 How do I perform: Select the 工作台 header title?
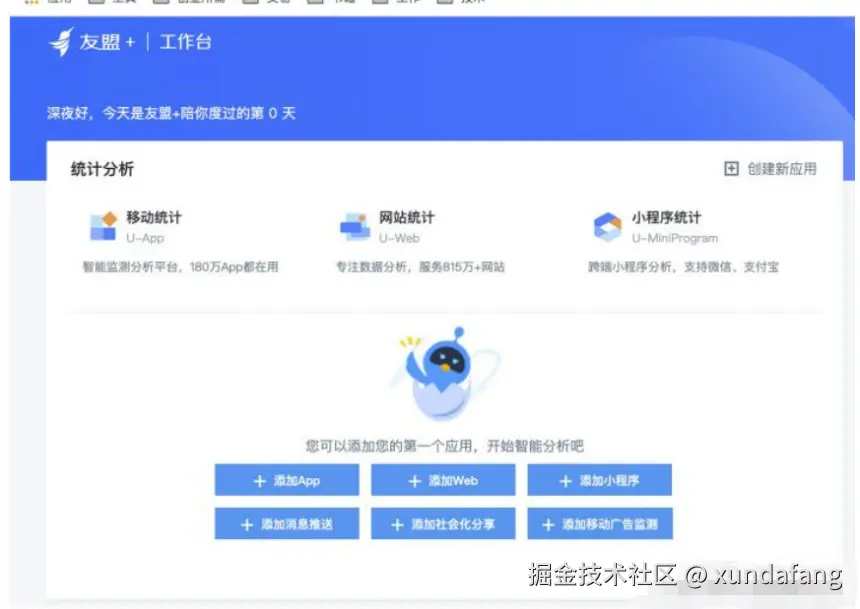[x=185, y=42]
